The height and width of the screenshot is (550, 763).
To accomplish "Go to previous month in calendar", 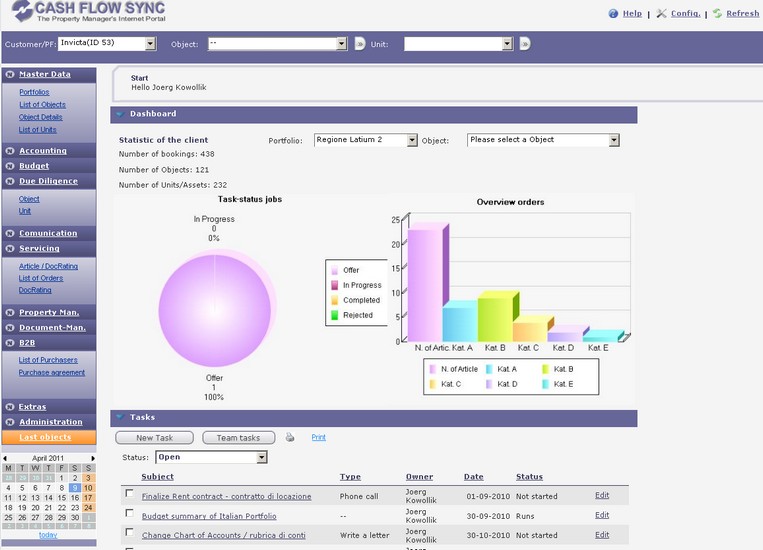I will (x=5, y=458).
